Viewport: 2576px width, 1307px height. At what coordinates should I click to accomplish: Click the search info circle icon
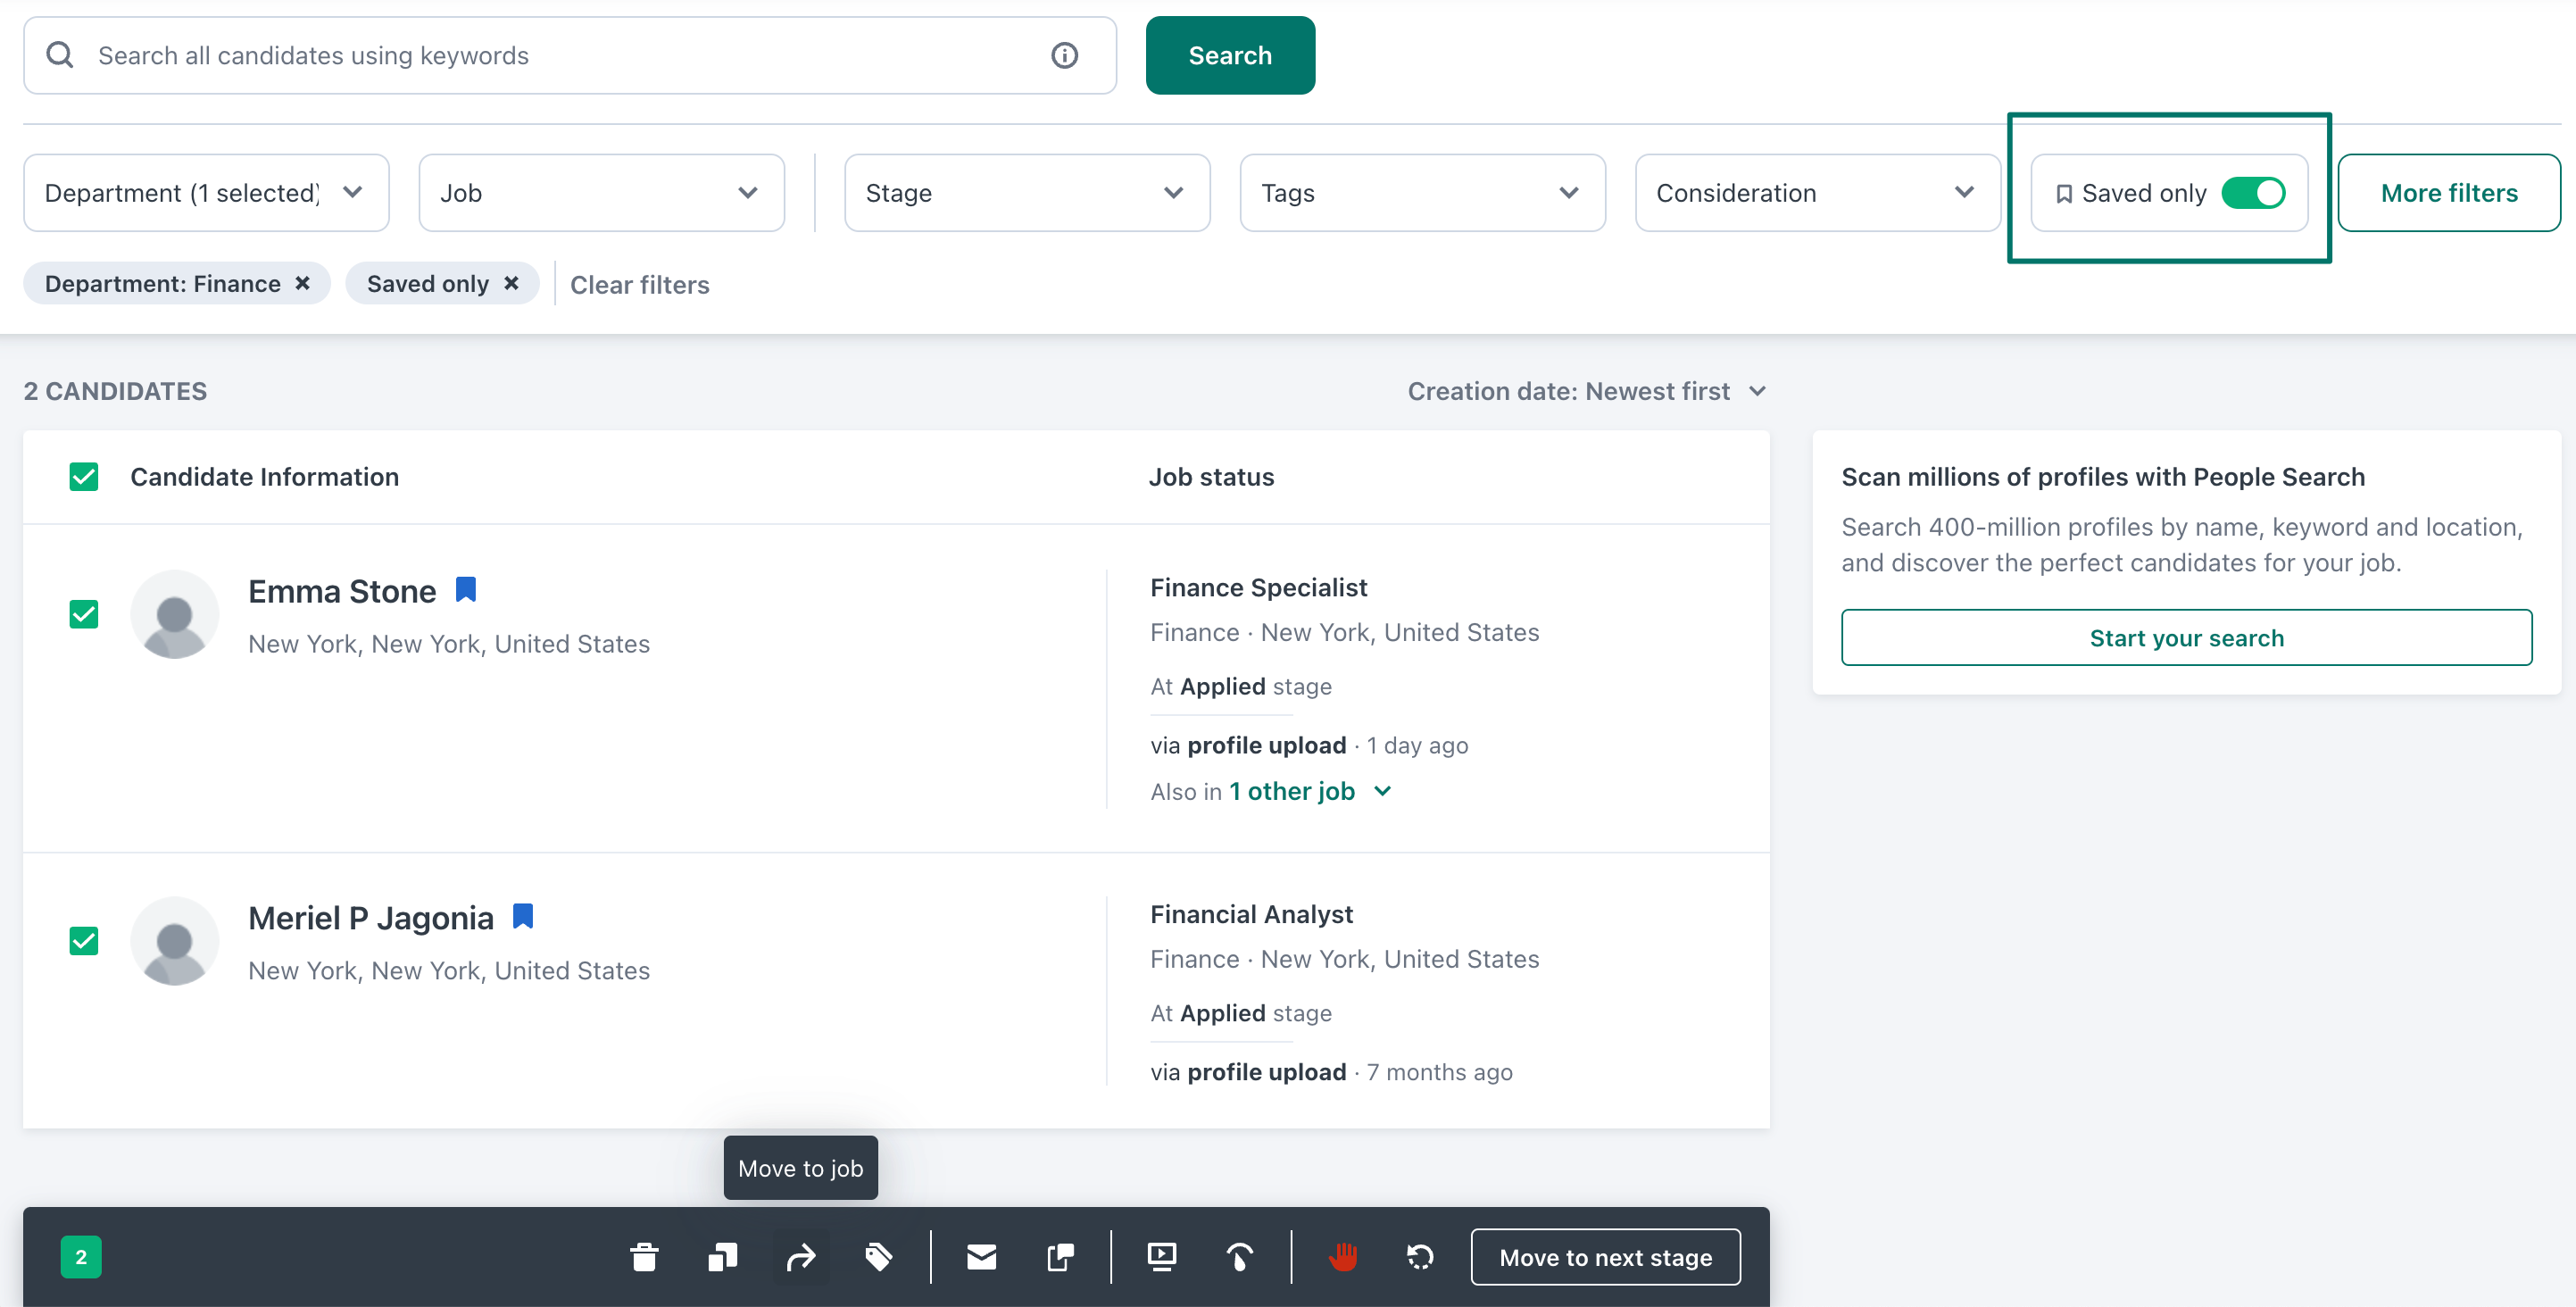click(1064, 56)
